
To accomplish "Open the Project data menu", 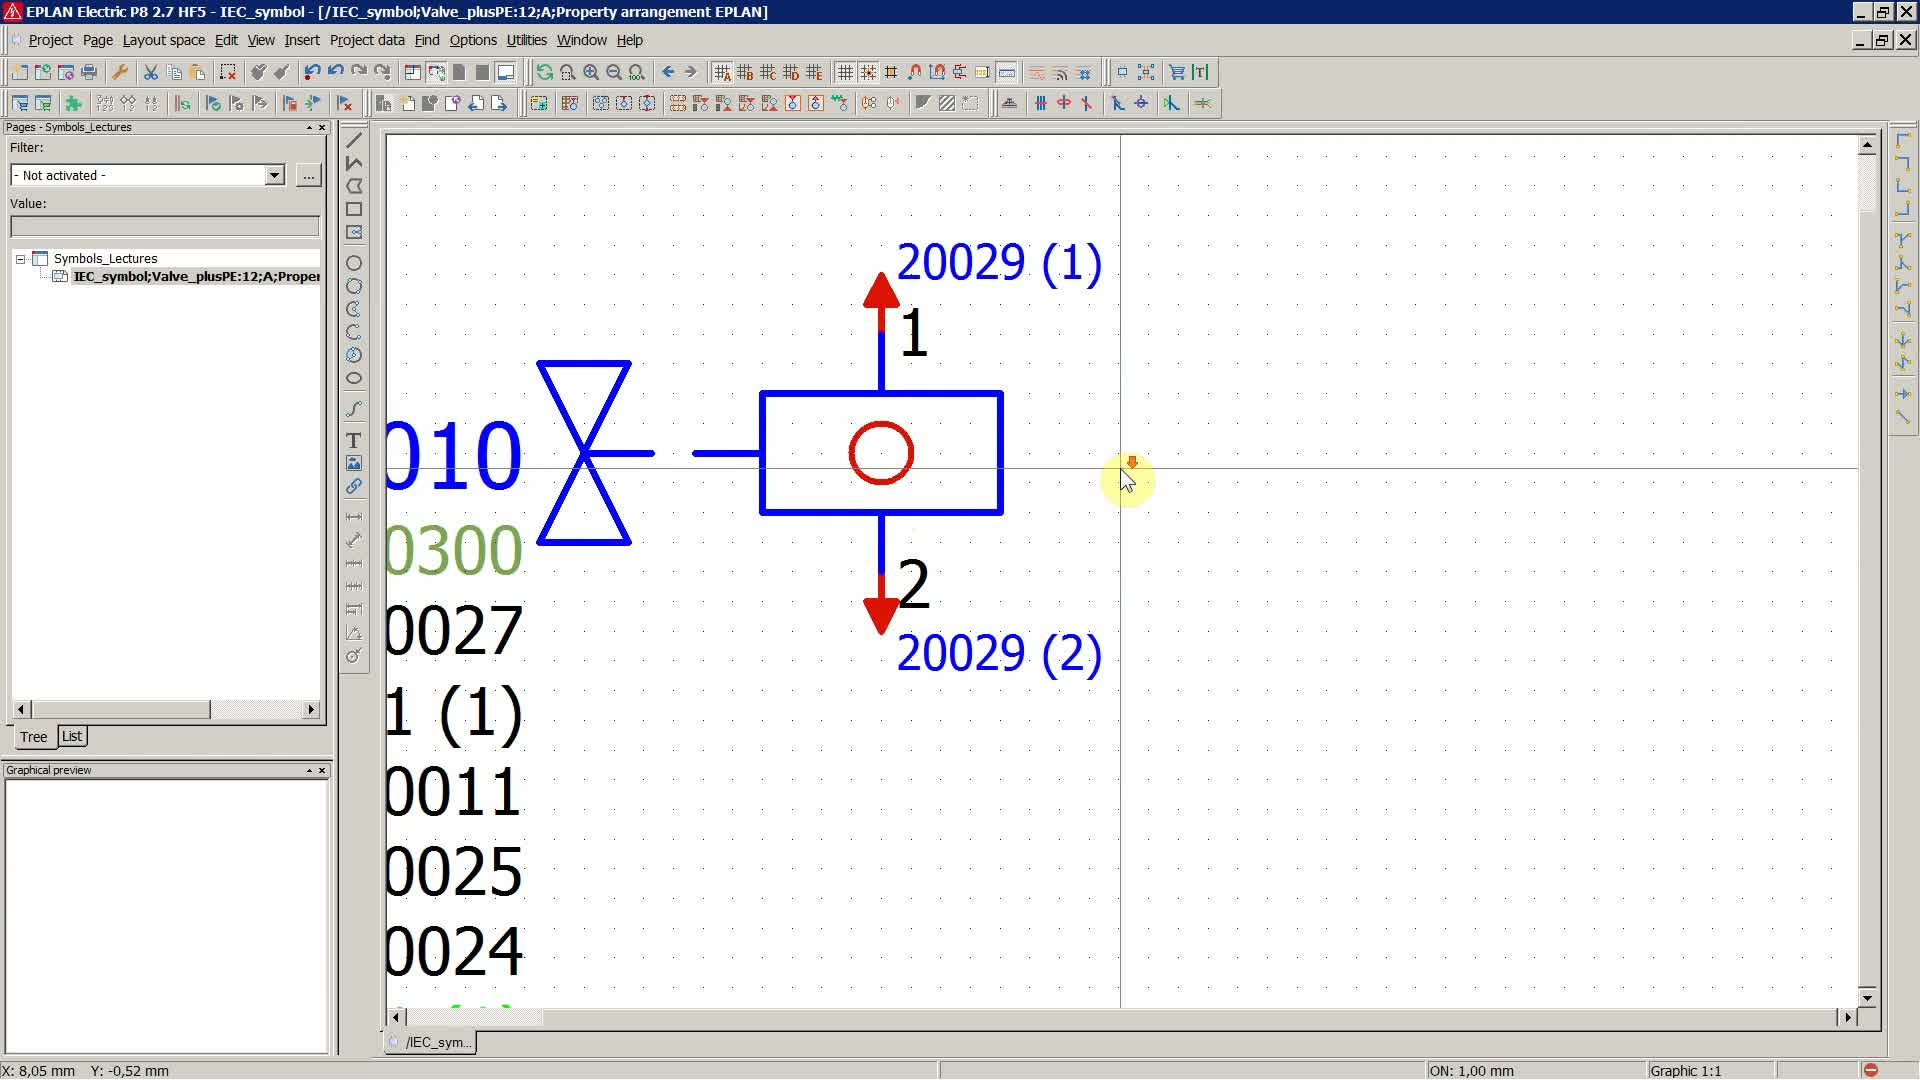I will coord(367,40).
